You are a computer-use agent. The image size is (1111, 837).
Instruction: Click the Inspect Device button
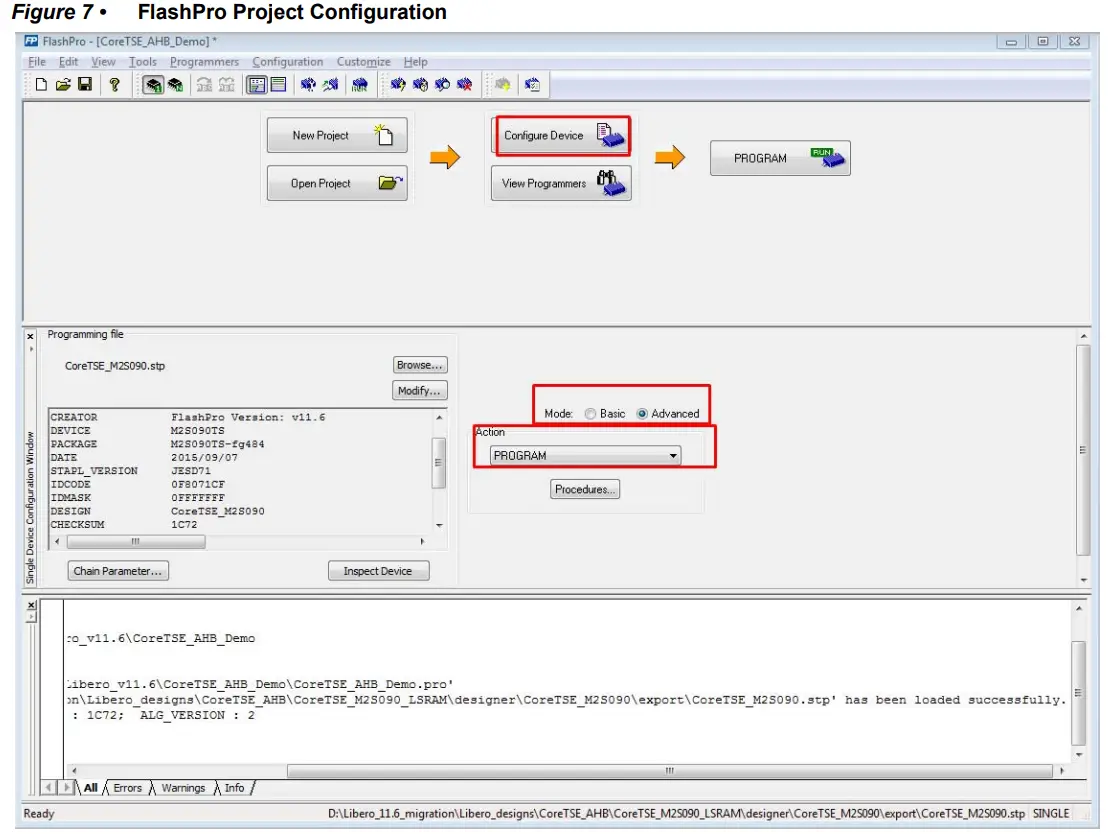(378, 570)
